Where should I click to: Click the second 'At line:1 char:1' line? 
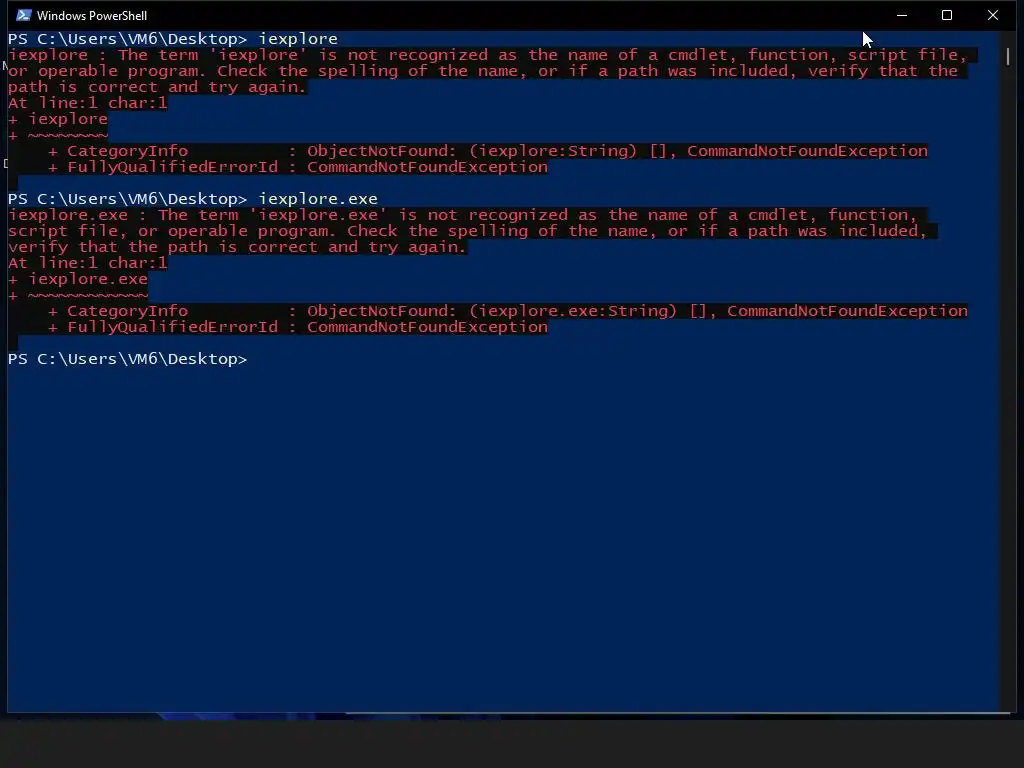coord(88,263)
